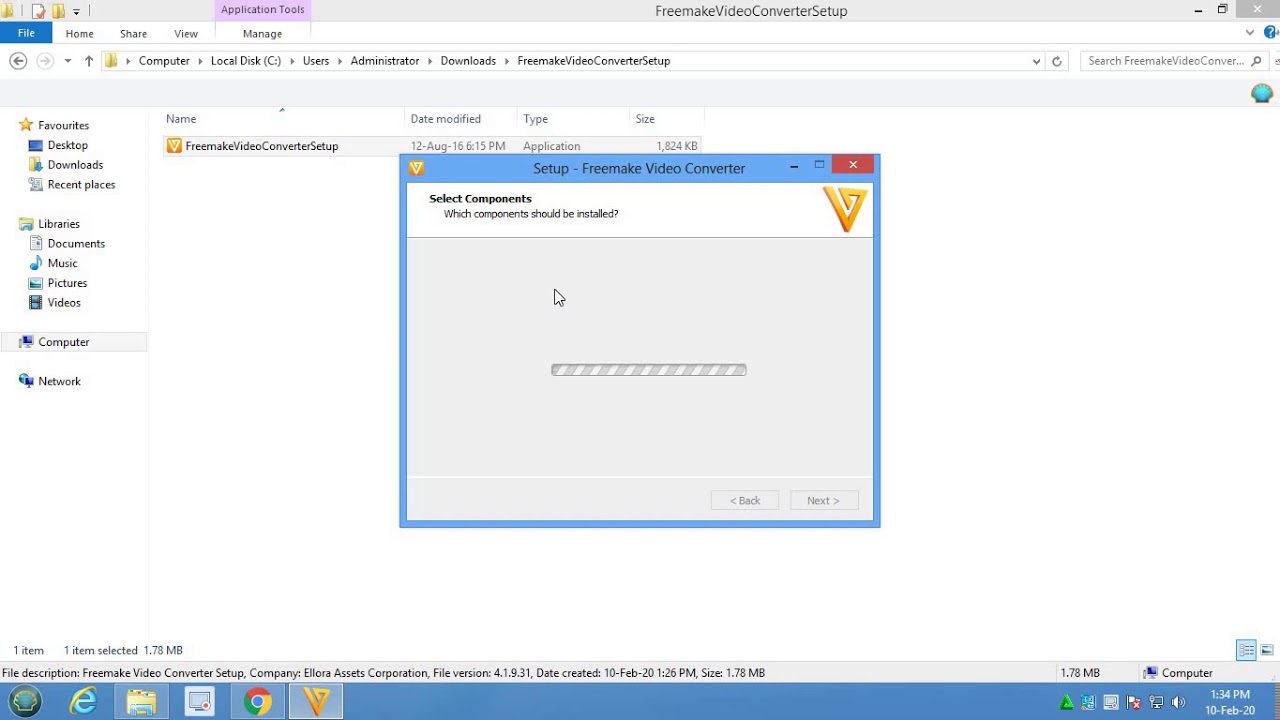Switch to details view layout
This screenshot has width=1280, height=720.
pyautogui.click(x=1246, y=651)
